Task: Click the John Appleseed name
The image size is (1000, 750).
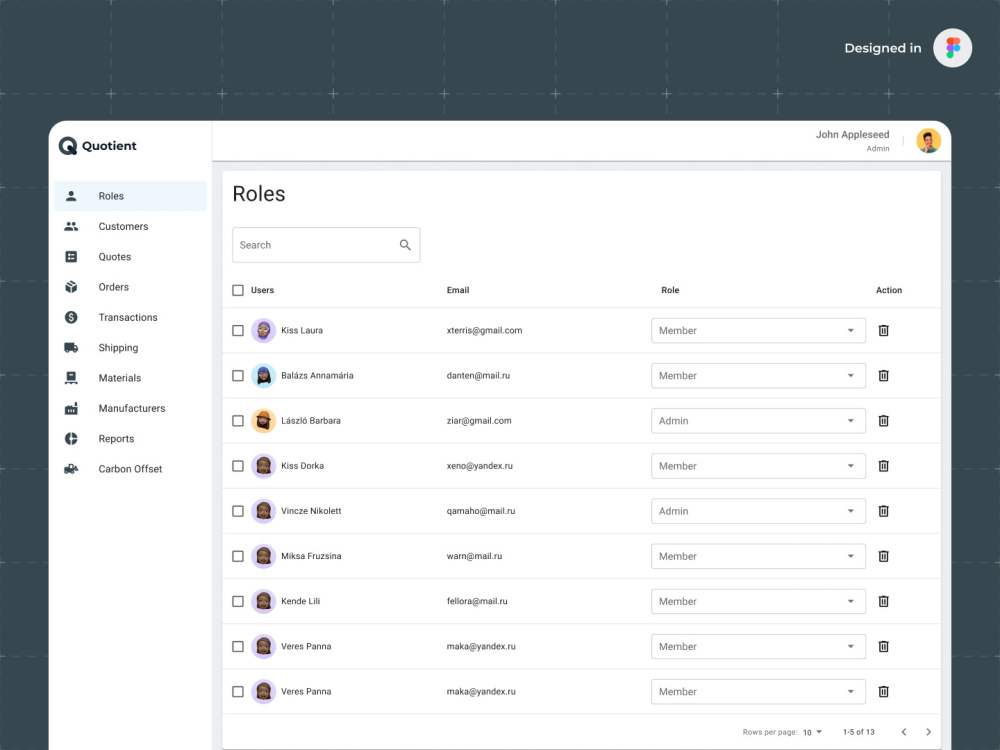Action: (852, 135)
